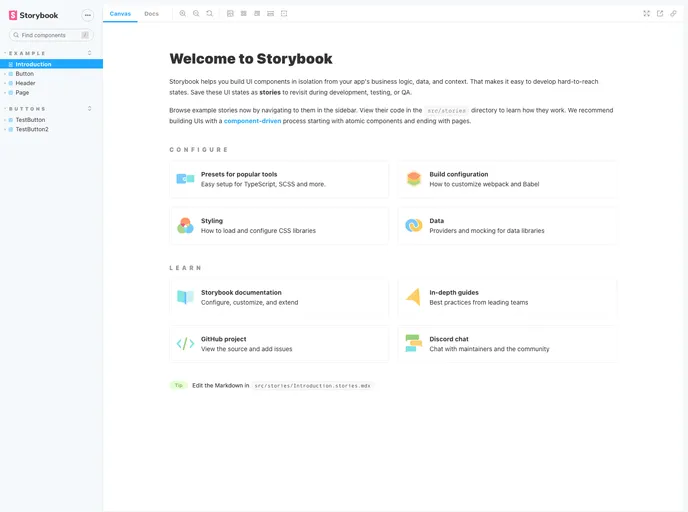Copy the canvas link
The height and width of the screenshot is (512, 688).
(674, 14)
